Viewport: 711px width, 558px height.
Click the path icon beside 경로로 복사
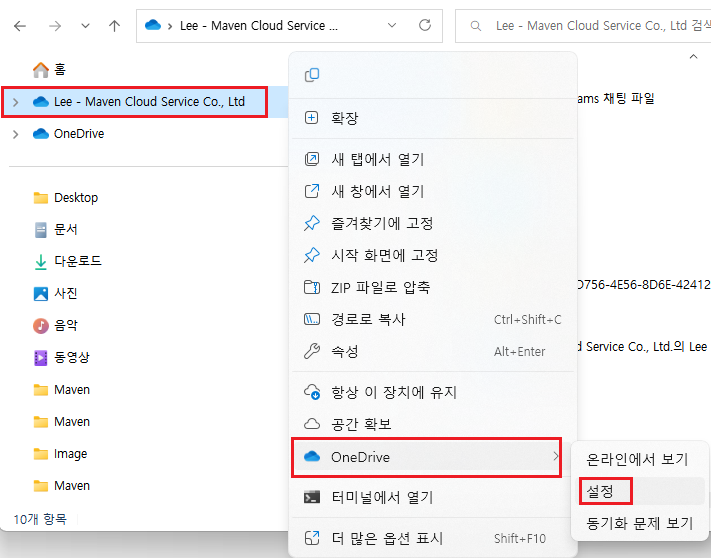point(312,319)
